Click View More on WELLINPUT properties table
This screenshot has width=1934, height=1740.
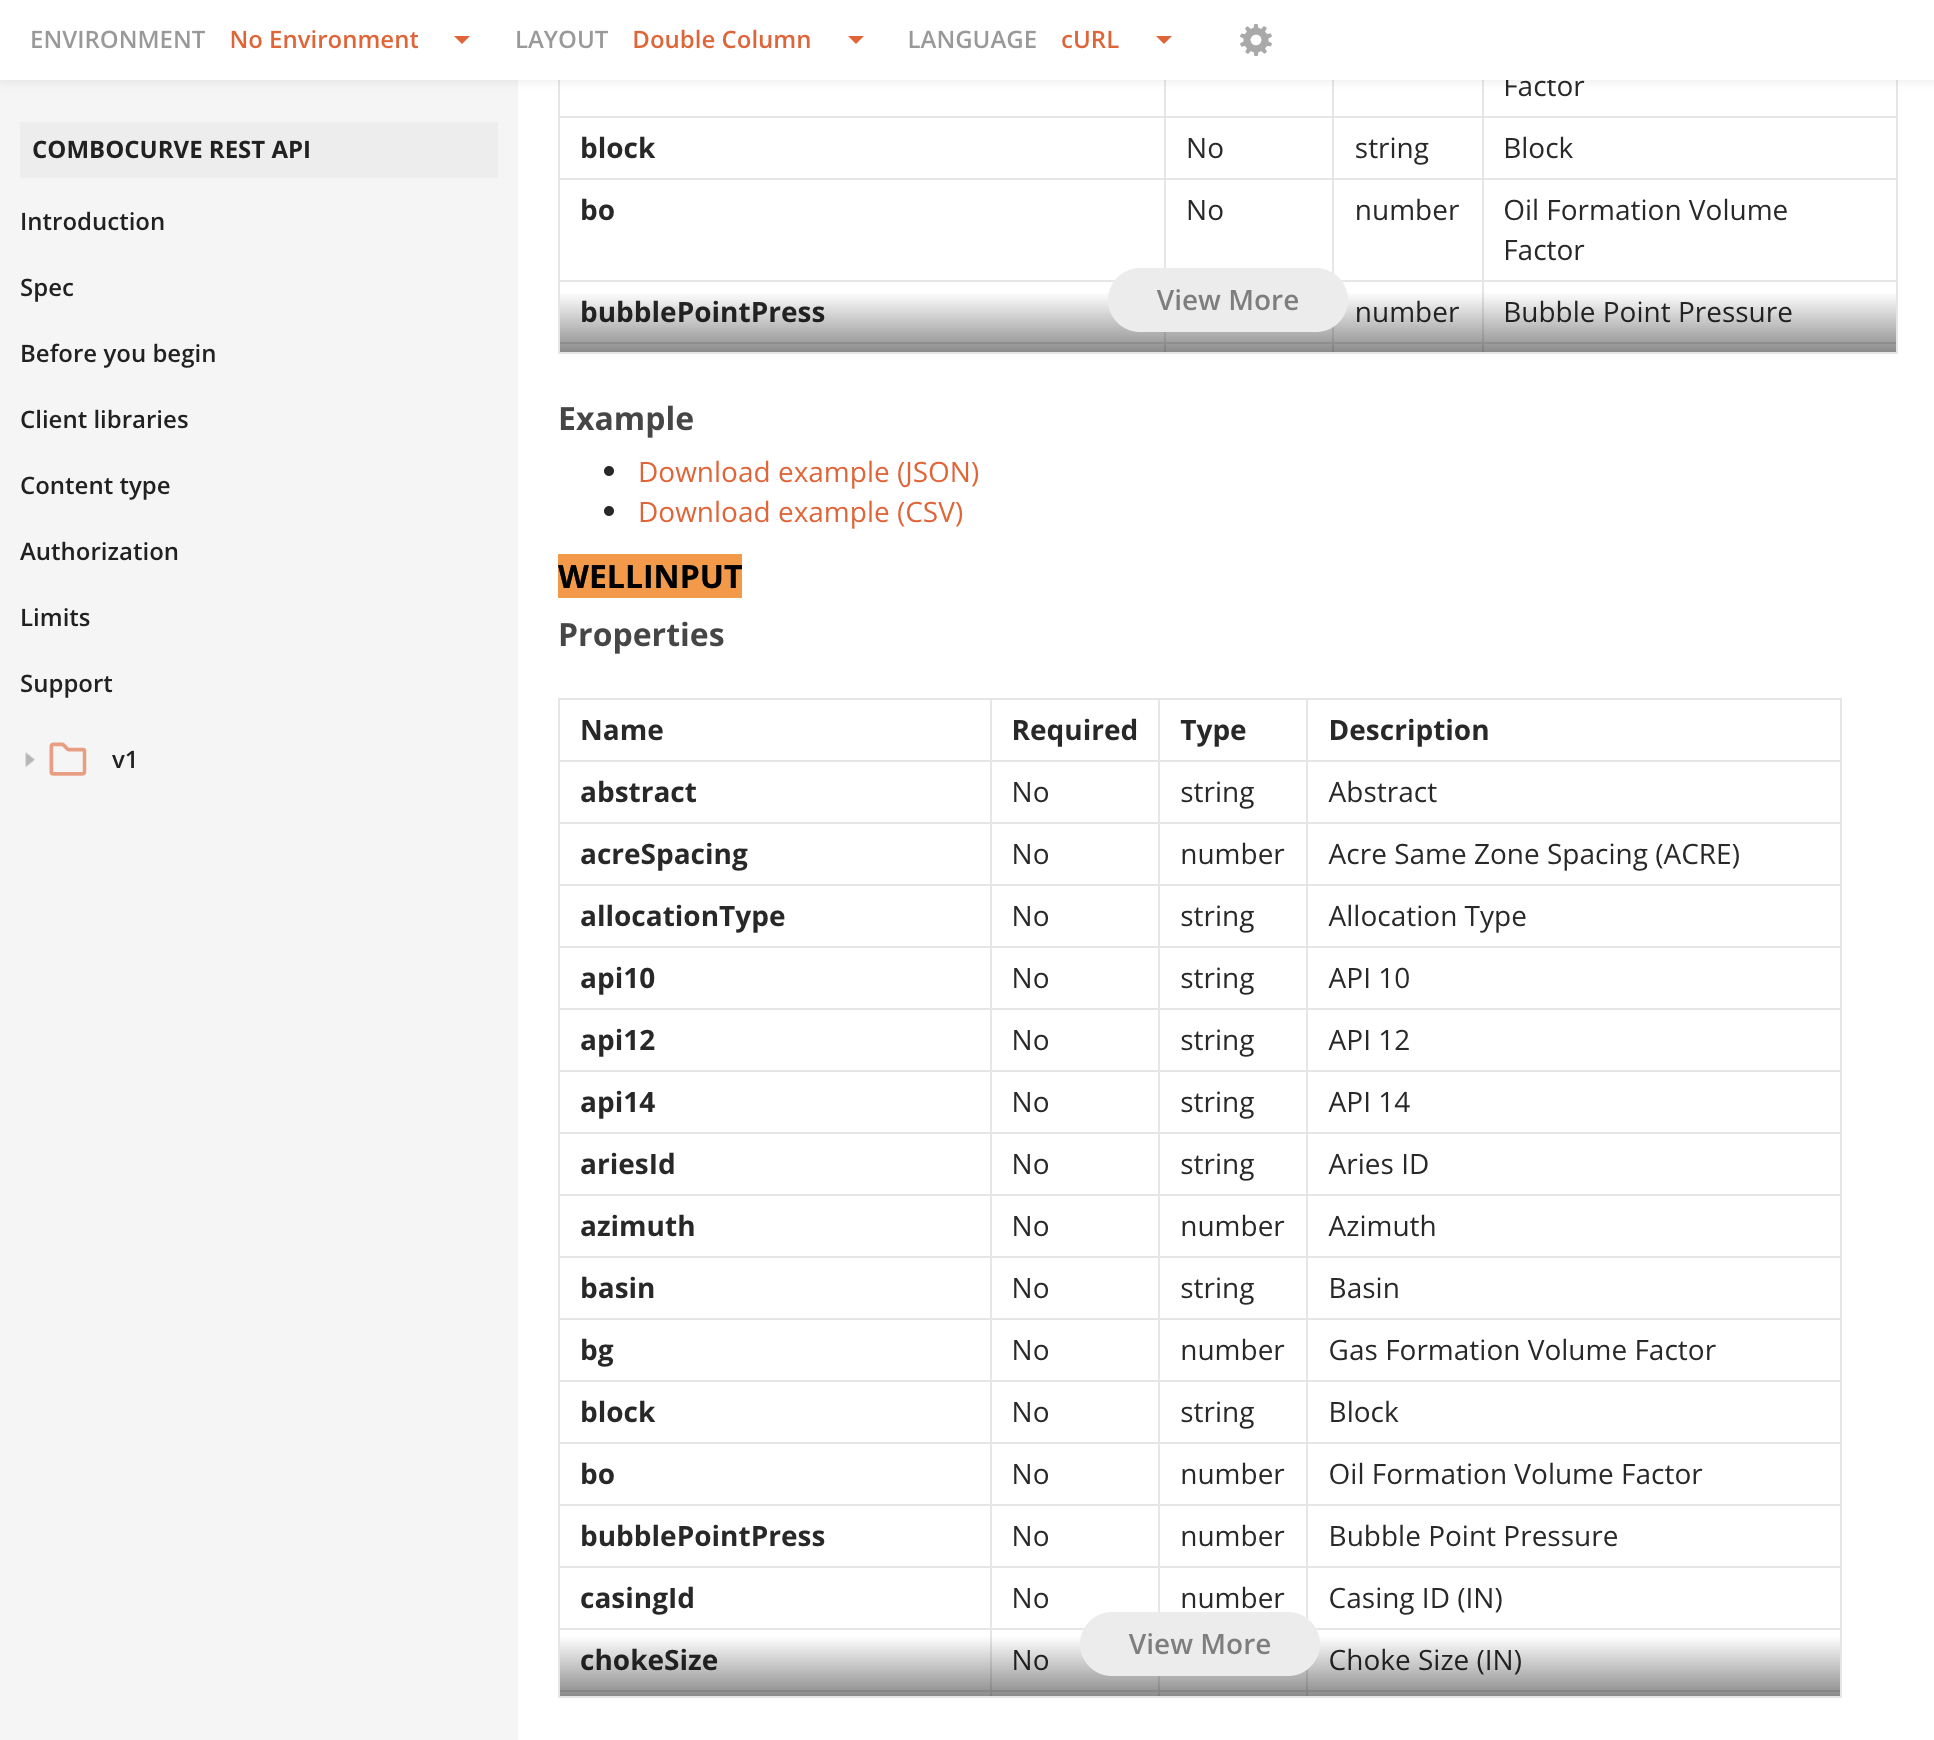point(1199,1644)
